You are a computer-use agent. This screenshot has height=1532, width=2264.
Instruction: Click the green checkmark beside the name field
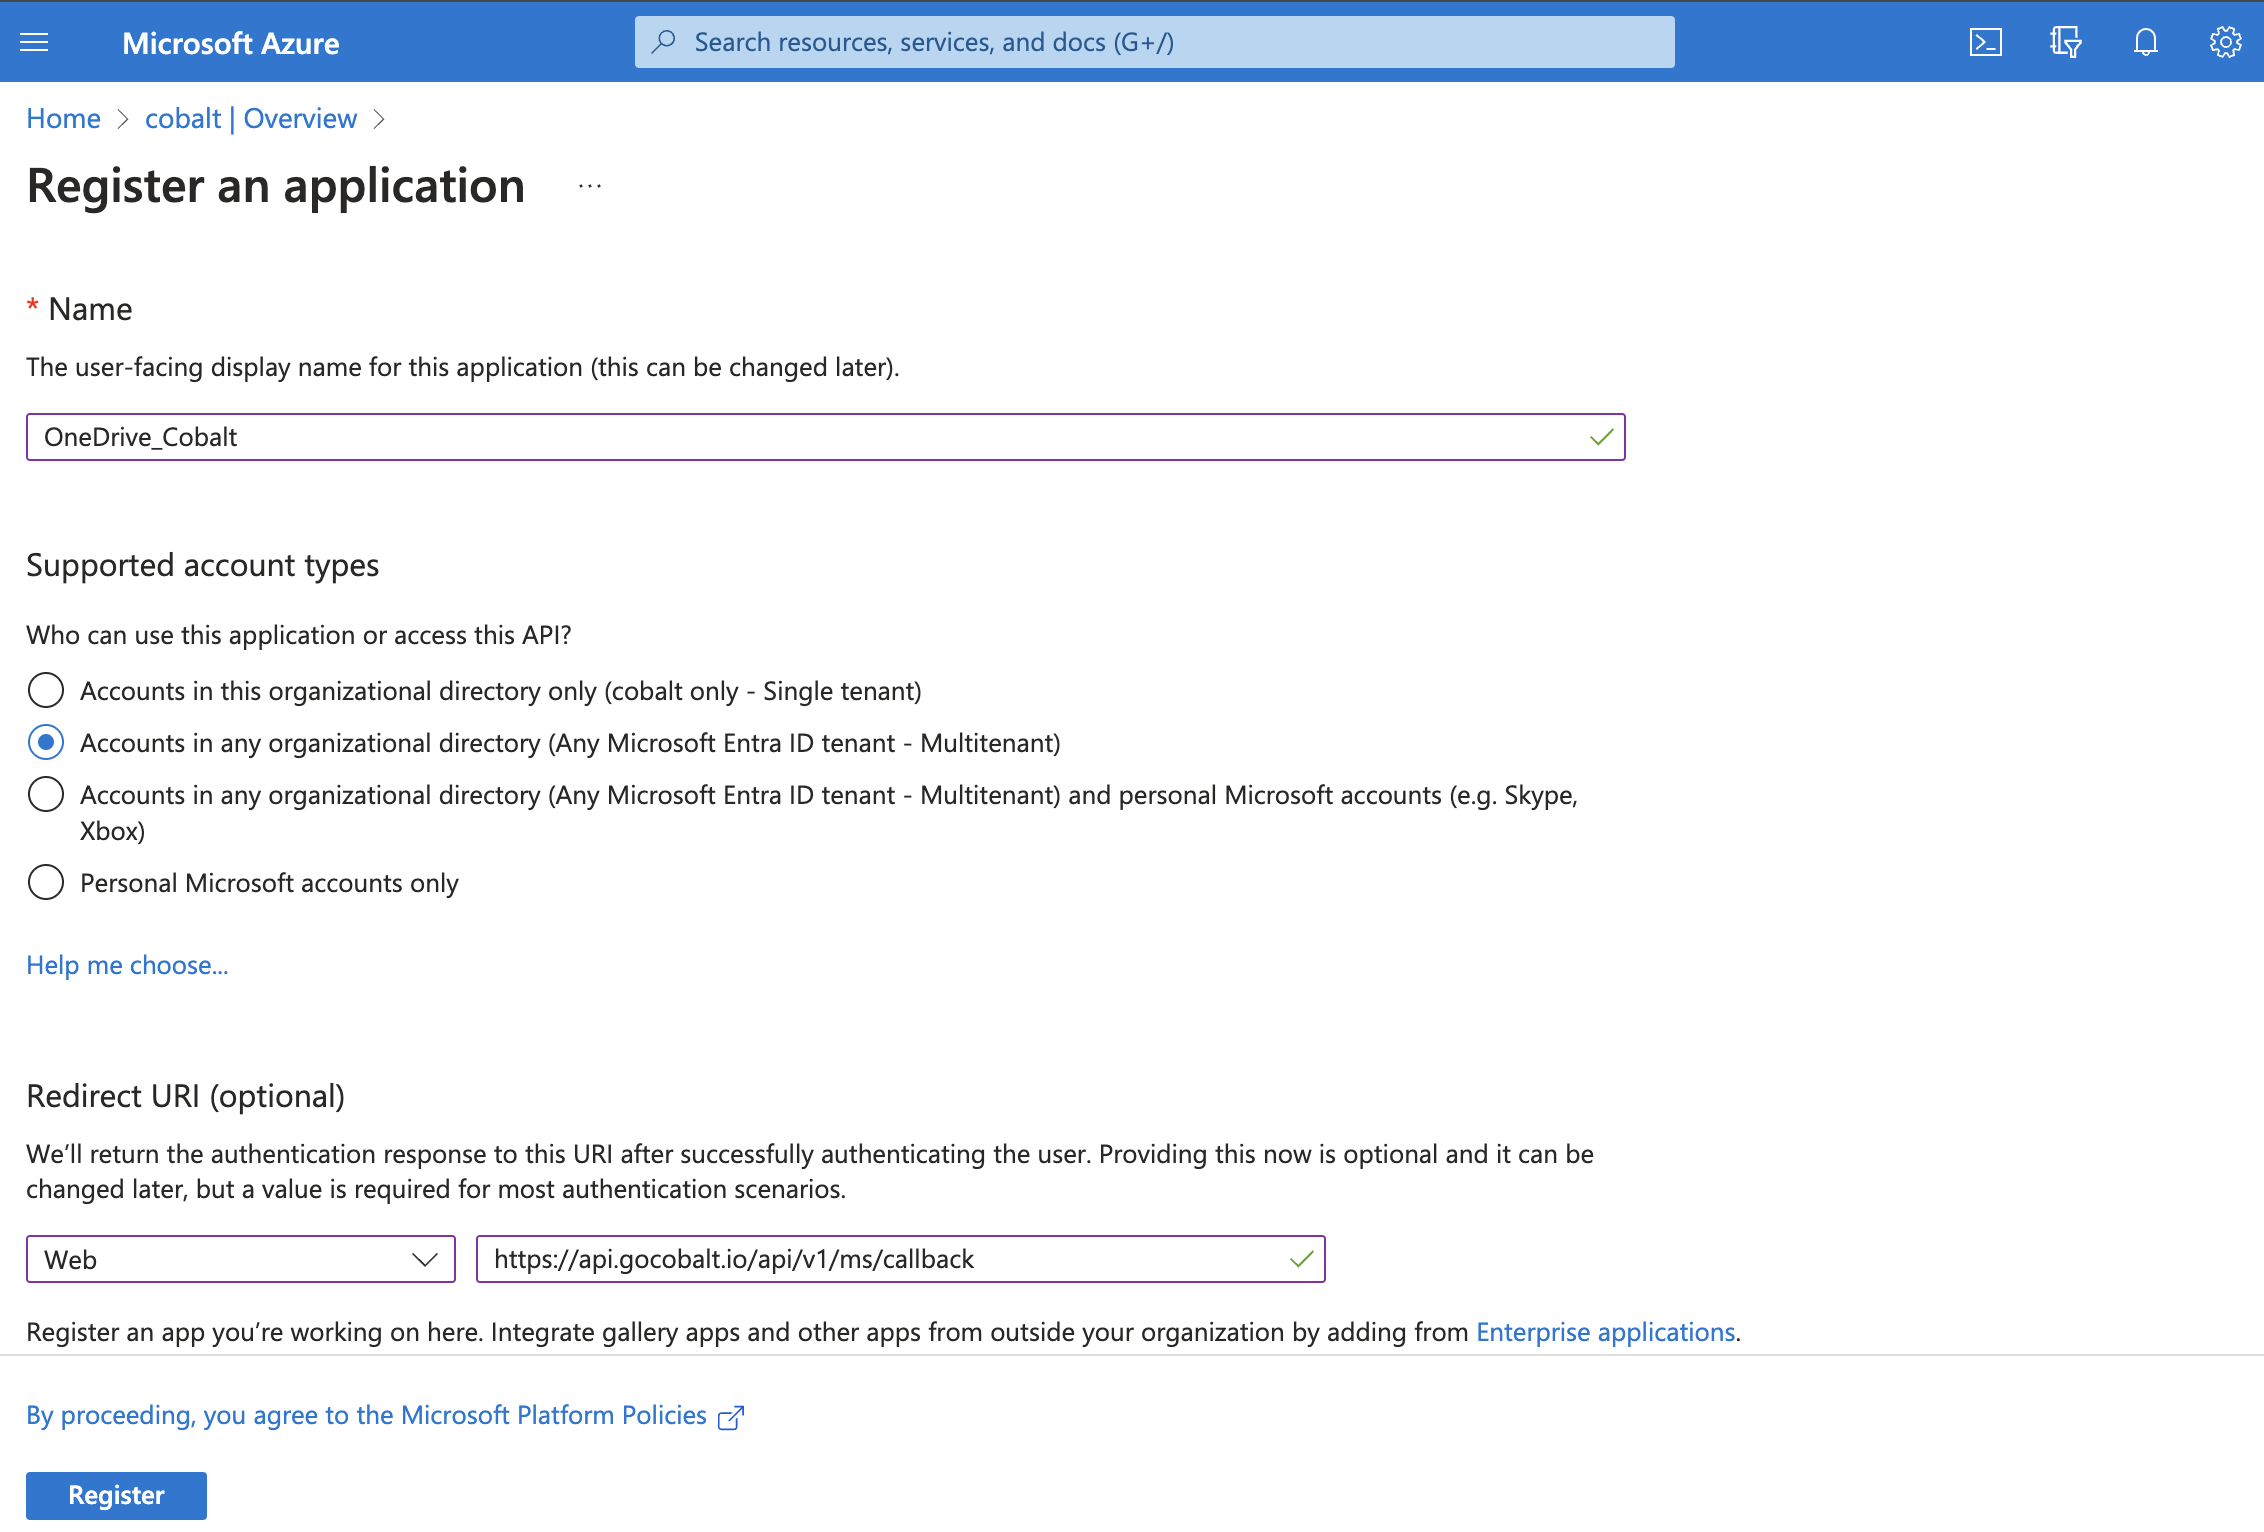tap(1600, 437)
